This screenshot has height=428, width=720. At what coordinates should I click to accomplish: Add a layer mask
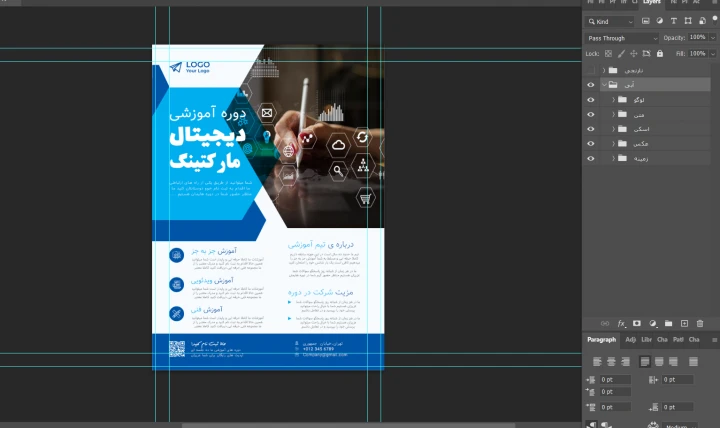tap(636, 323)
